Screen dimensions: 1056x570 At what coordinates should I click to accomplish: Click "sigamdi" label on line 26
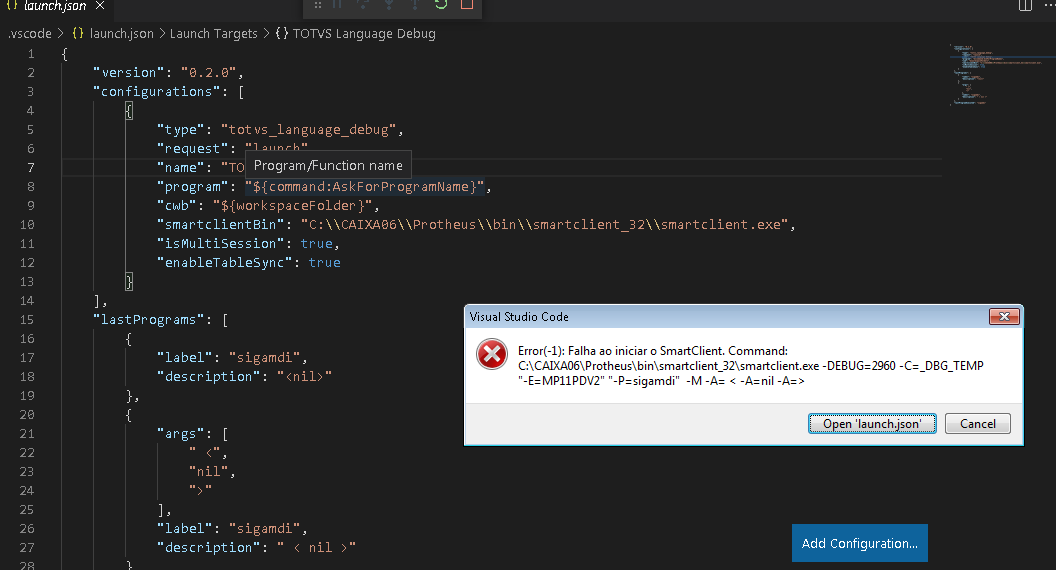pyautogui.click(x=264, y=528)
